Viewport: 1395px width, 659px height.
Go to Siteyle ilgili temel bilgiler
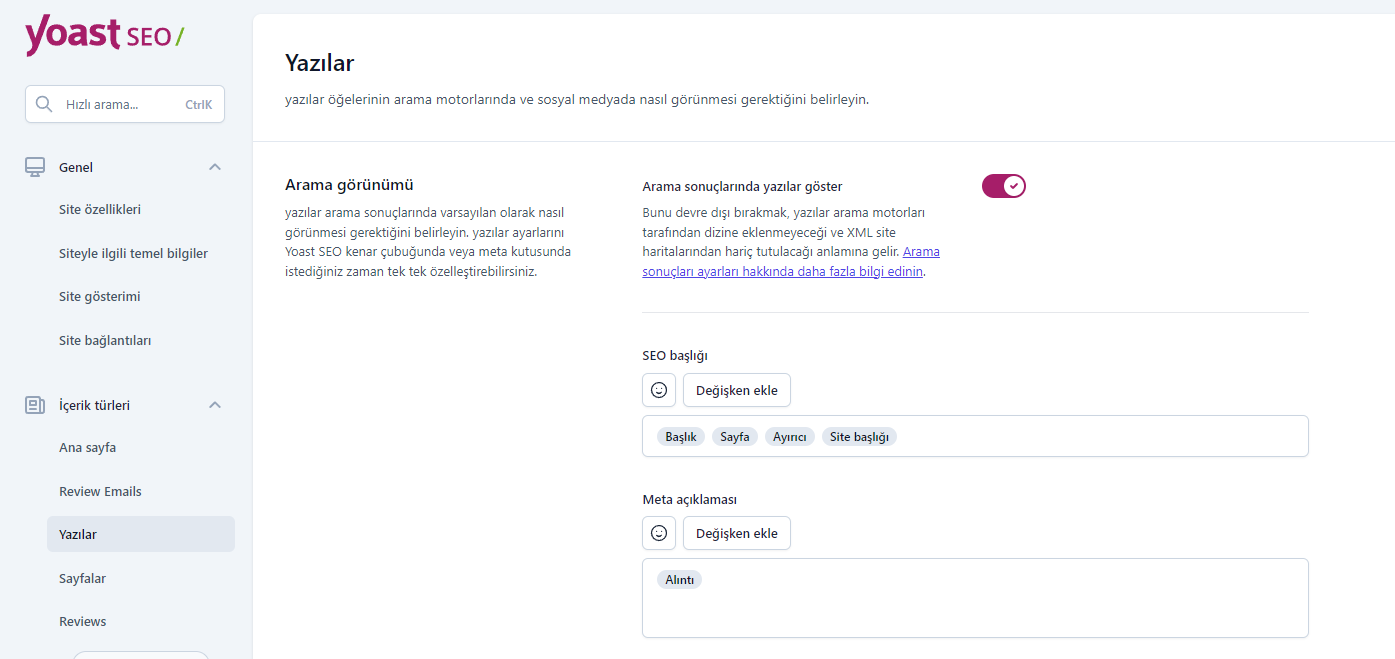[133, 253]
